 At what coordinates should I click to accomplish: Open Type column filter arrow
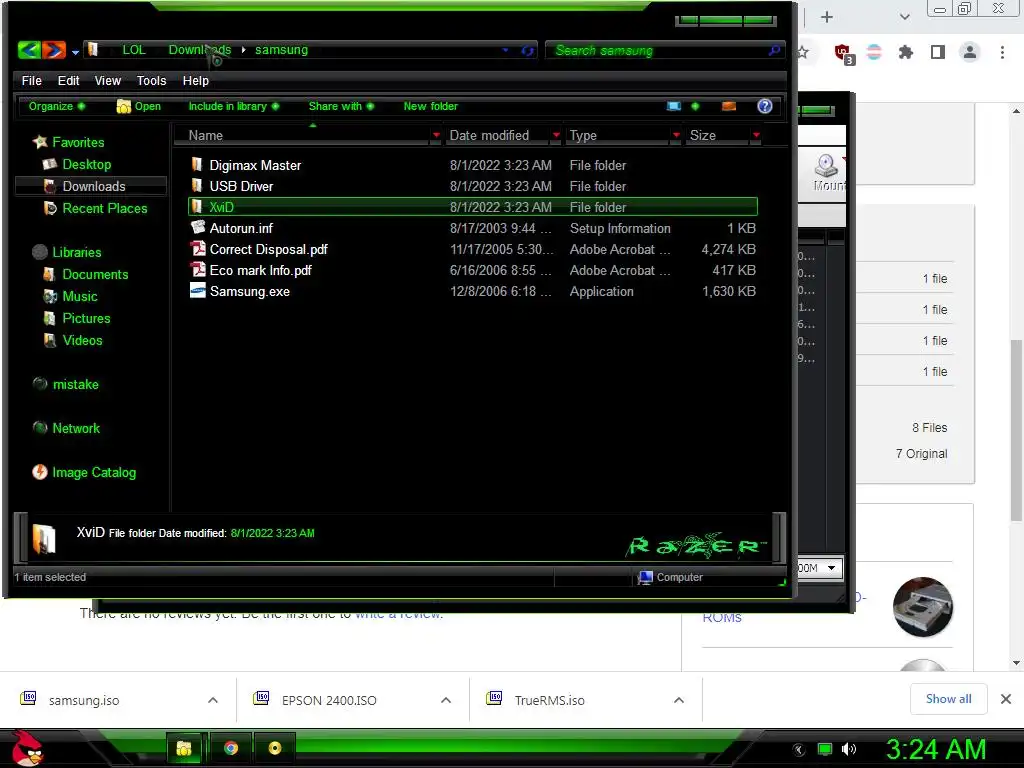point(676,135)
